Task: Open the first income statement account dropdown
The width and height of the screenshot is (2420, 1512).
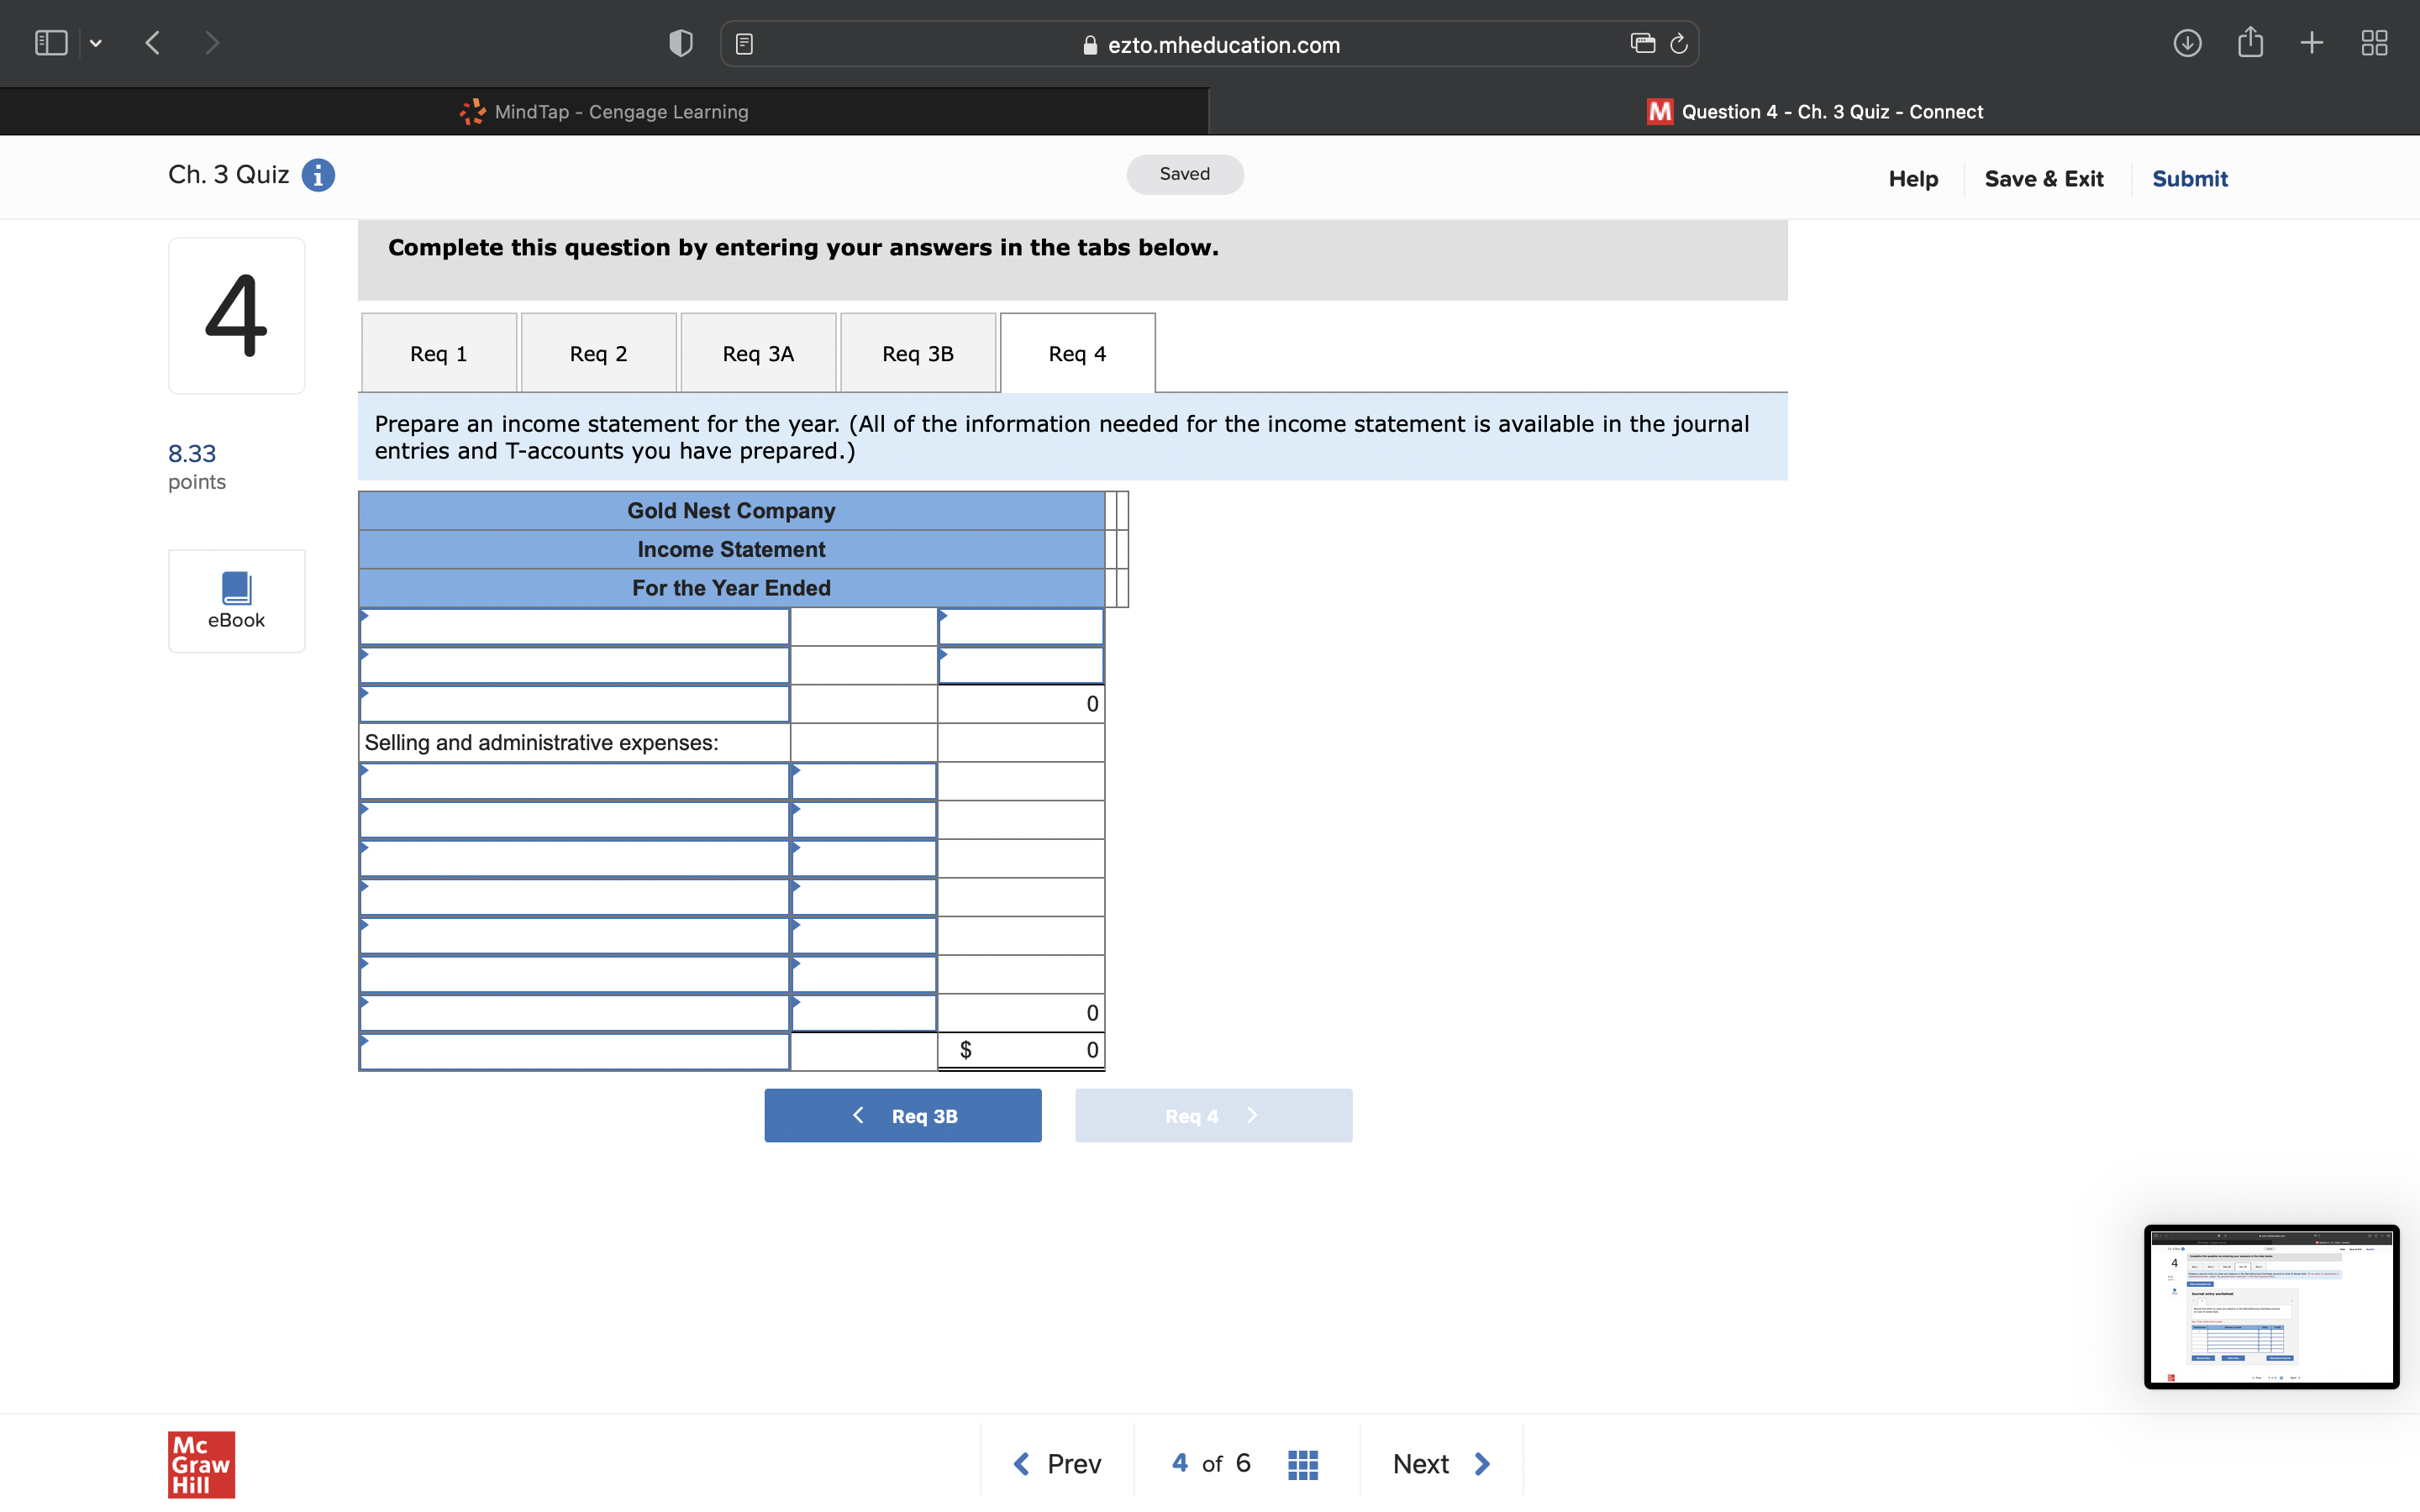Action: coord(575,625)
